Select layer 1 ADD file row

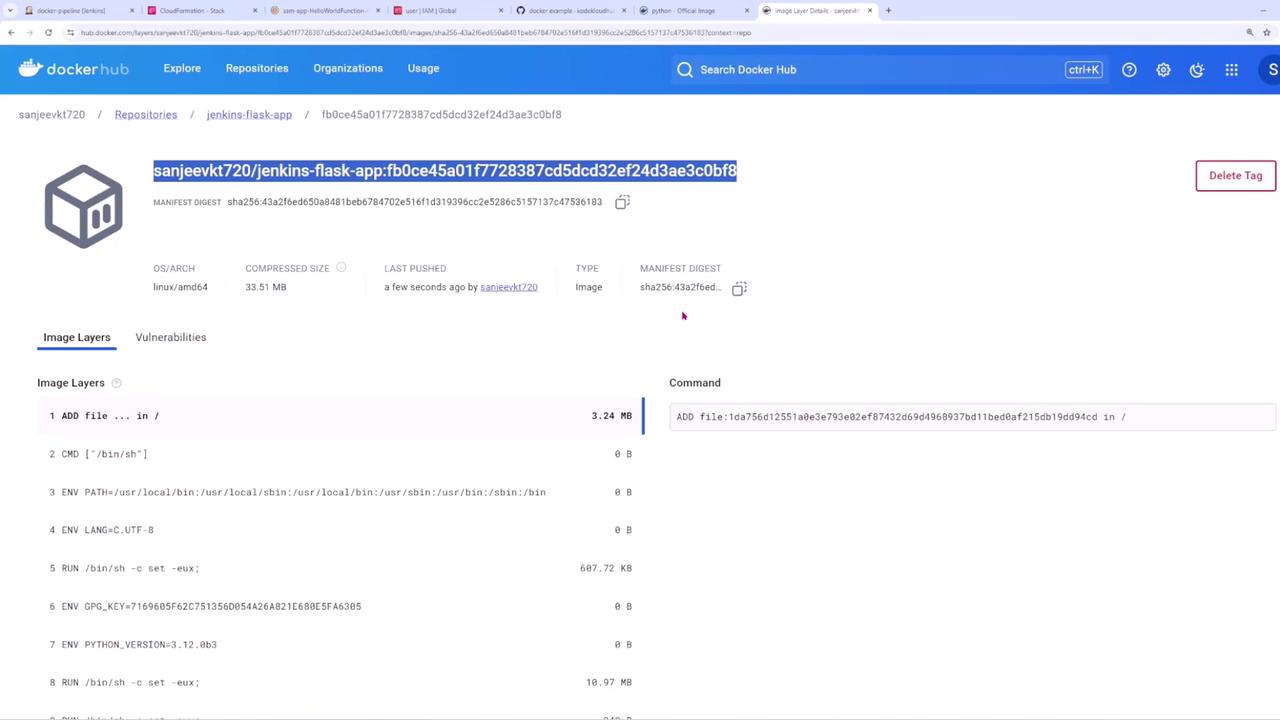[x=341, y=416]
